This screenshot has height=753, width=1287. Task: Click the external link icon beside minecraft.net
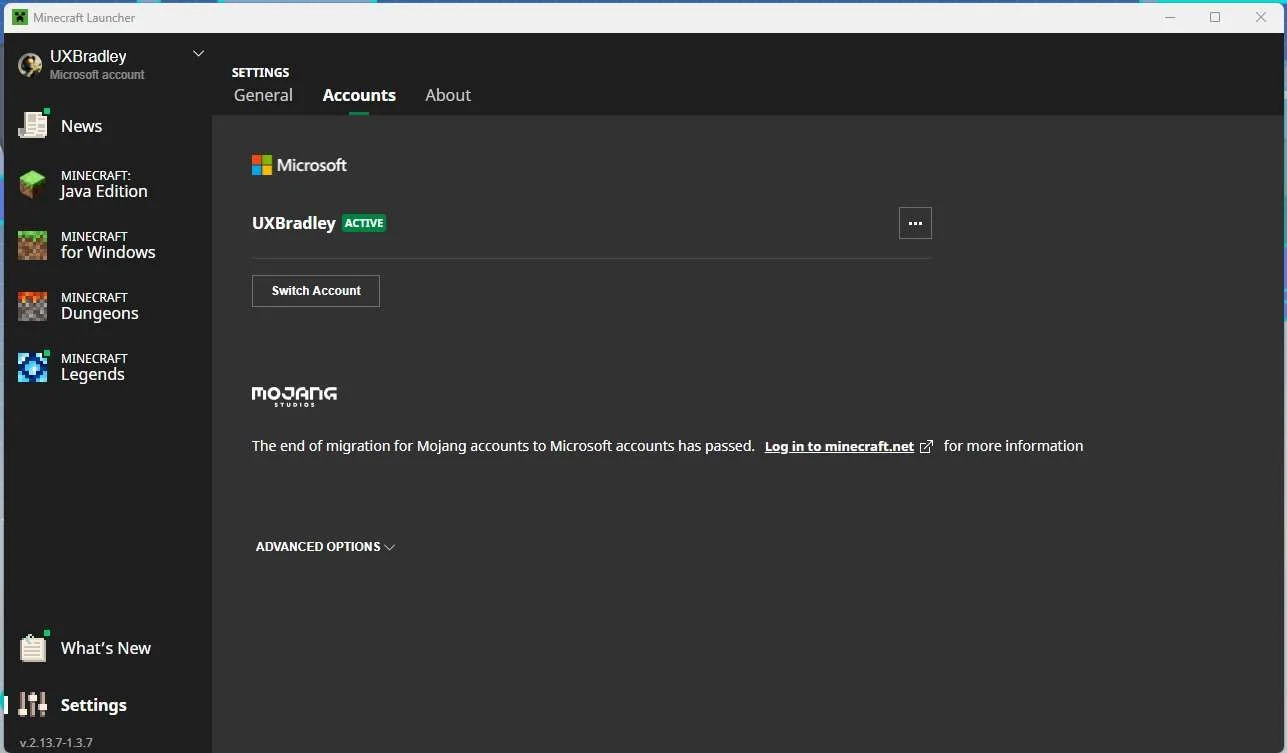click(926, 447)
